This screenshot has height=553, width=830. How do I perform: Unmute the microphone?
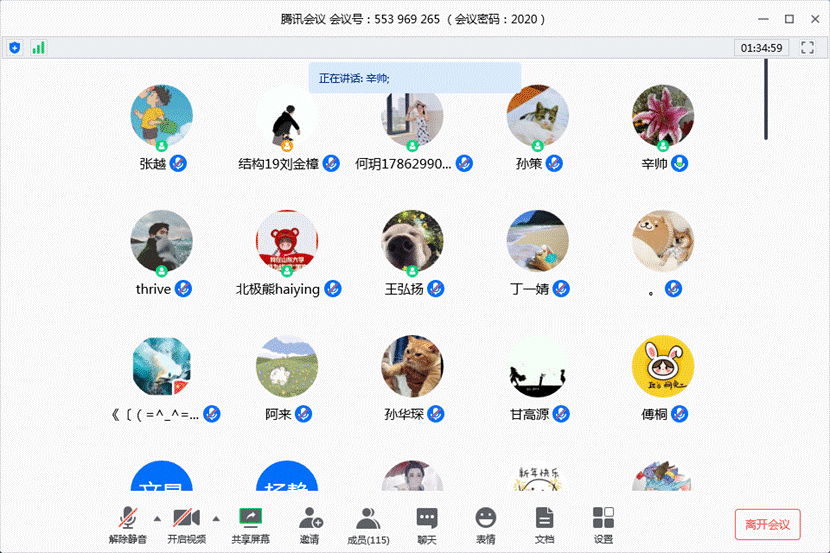coord(127,524)
